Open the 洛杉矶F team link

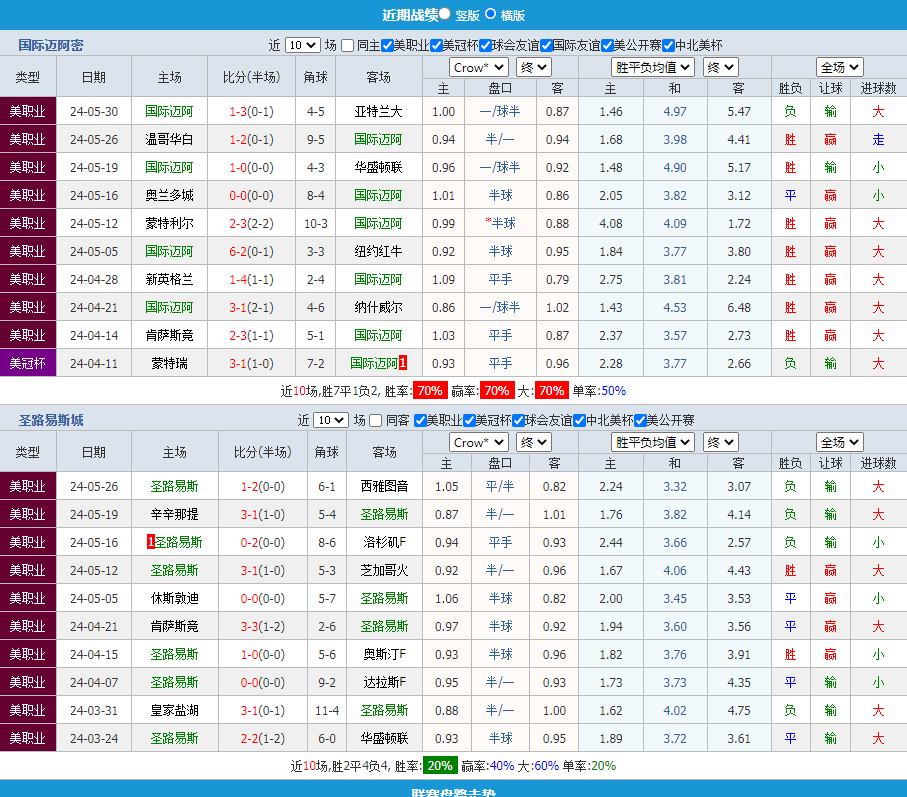pyautogui.click(x=384, y=542)
